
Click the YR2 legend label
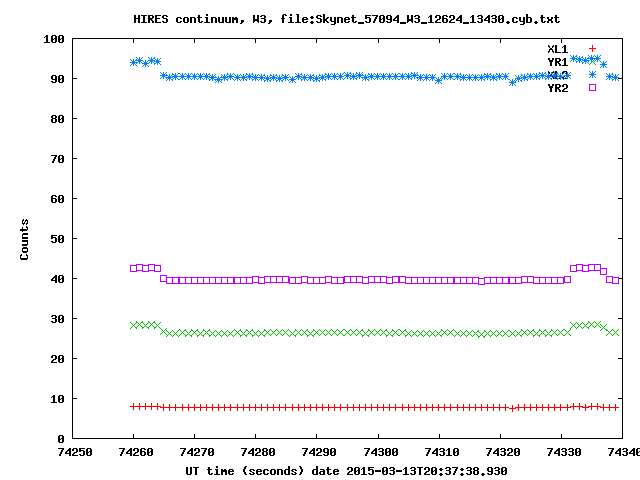[558, 88]
